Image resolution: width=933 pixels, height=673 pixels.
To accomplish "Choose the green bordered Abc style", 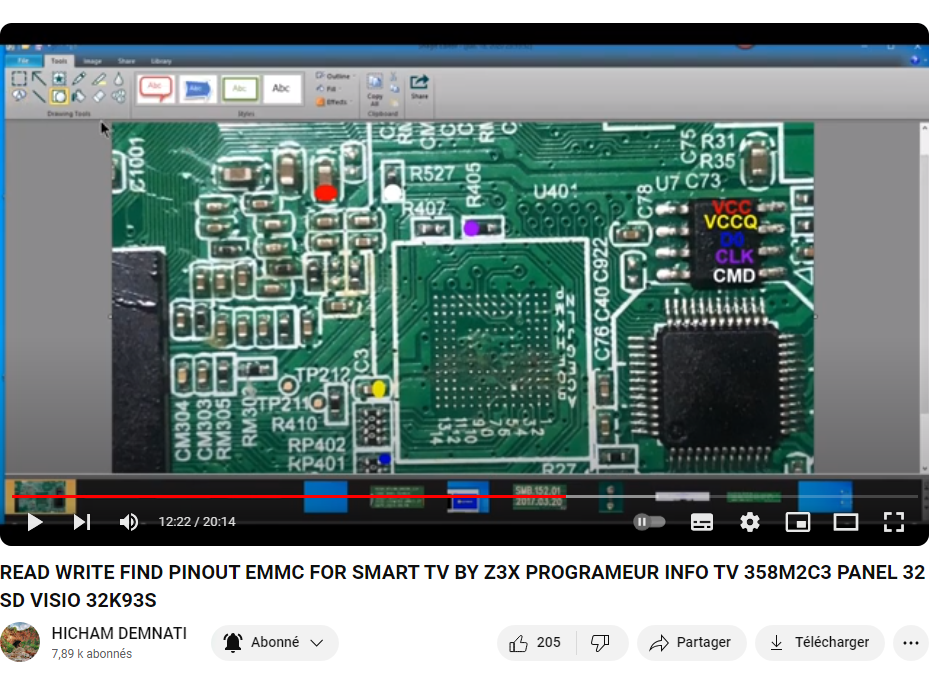I will coord(240,89).
